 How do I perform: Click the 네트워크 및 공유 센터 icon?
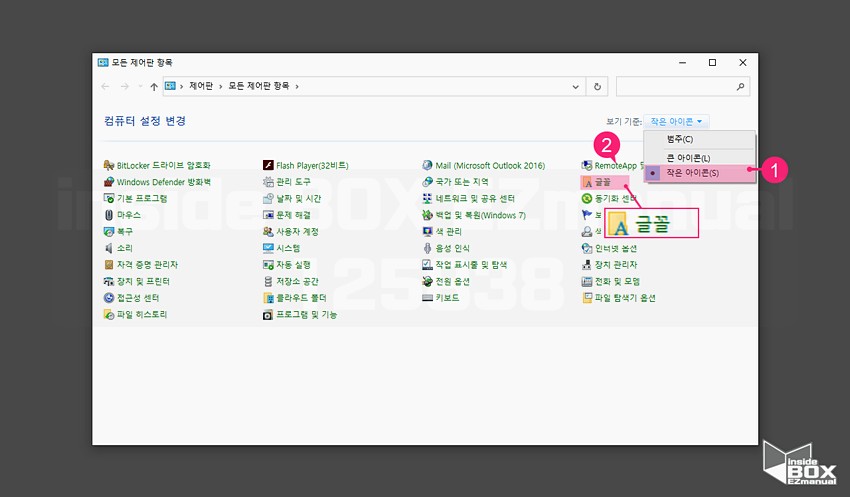click(x=427, y=198)
